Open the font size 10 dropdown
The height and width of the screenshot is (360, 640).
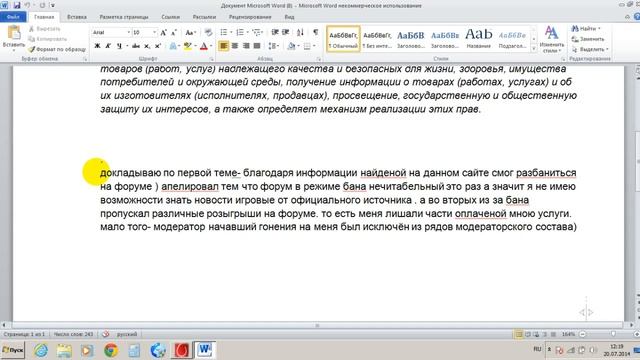(x=154, y=32)
